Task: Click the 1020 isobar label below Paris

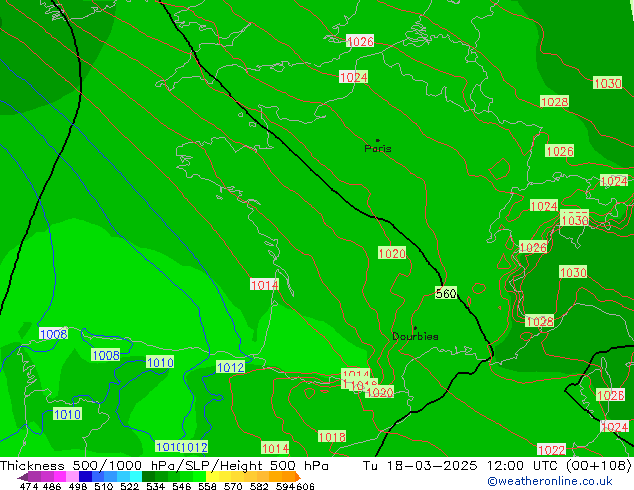Action: tap(392, 253)
